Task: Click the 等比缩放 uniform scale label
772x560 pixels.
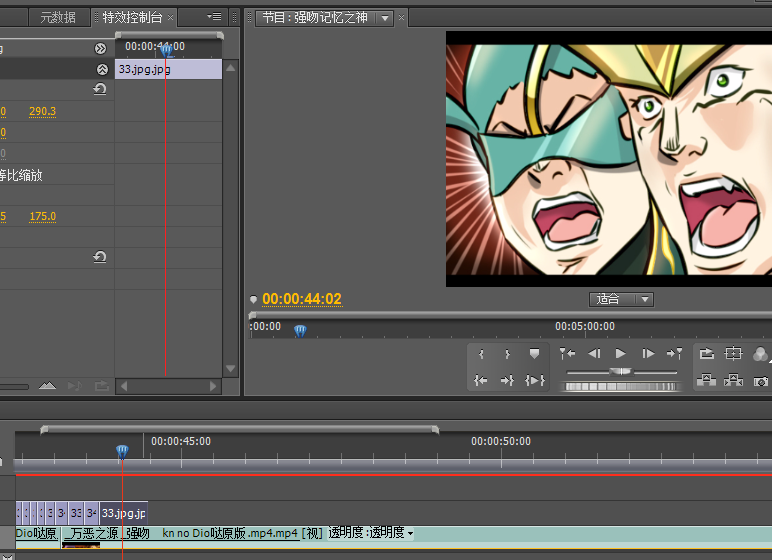Action: (x=21, y=175)
